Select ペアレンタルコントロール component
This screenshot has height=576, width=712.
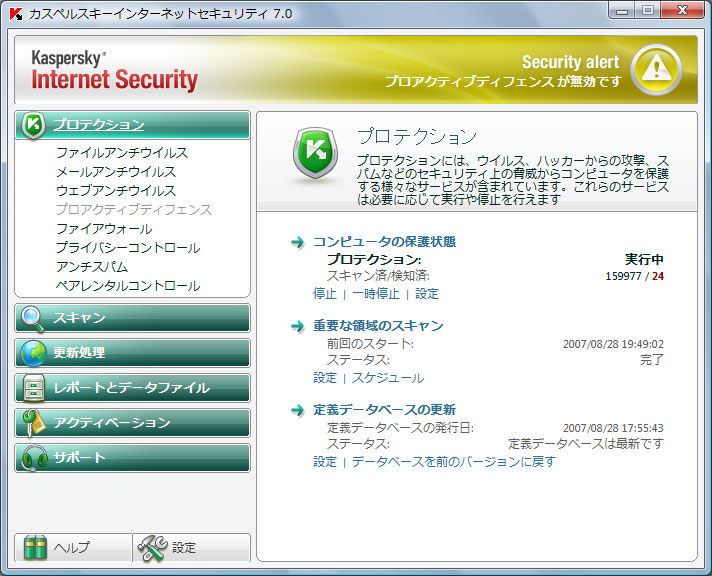coord(128,286)
